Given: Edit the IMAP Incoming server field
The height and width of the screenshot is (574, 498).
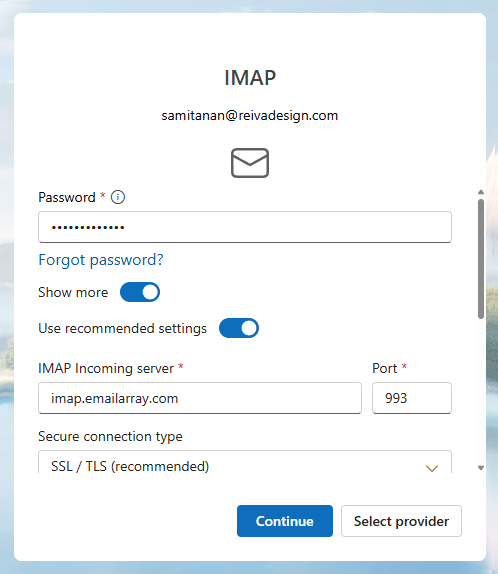Looking at the screenshot, I should [200, 398].
